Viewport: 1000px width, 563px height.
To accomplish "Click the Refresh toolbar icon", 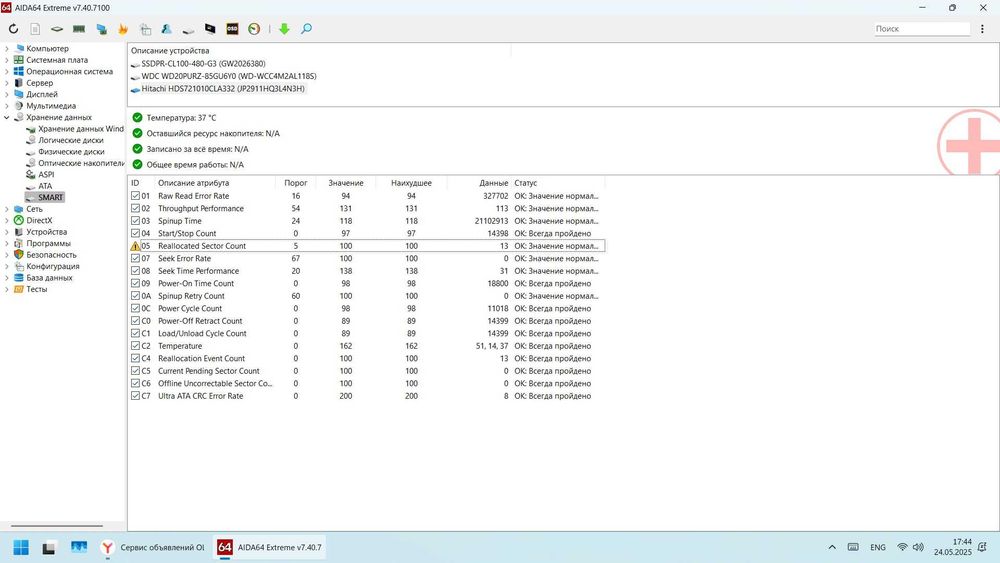I will pos(13,29).
